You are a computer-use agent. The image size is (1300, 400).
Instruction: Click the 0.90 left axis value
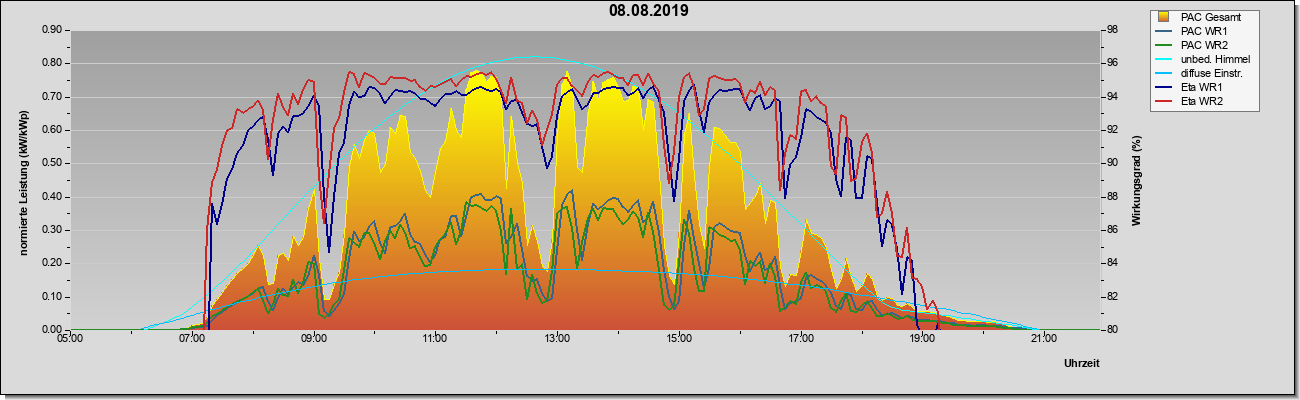[52, 30]
